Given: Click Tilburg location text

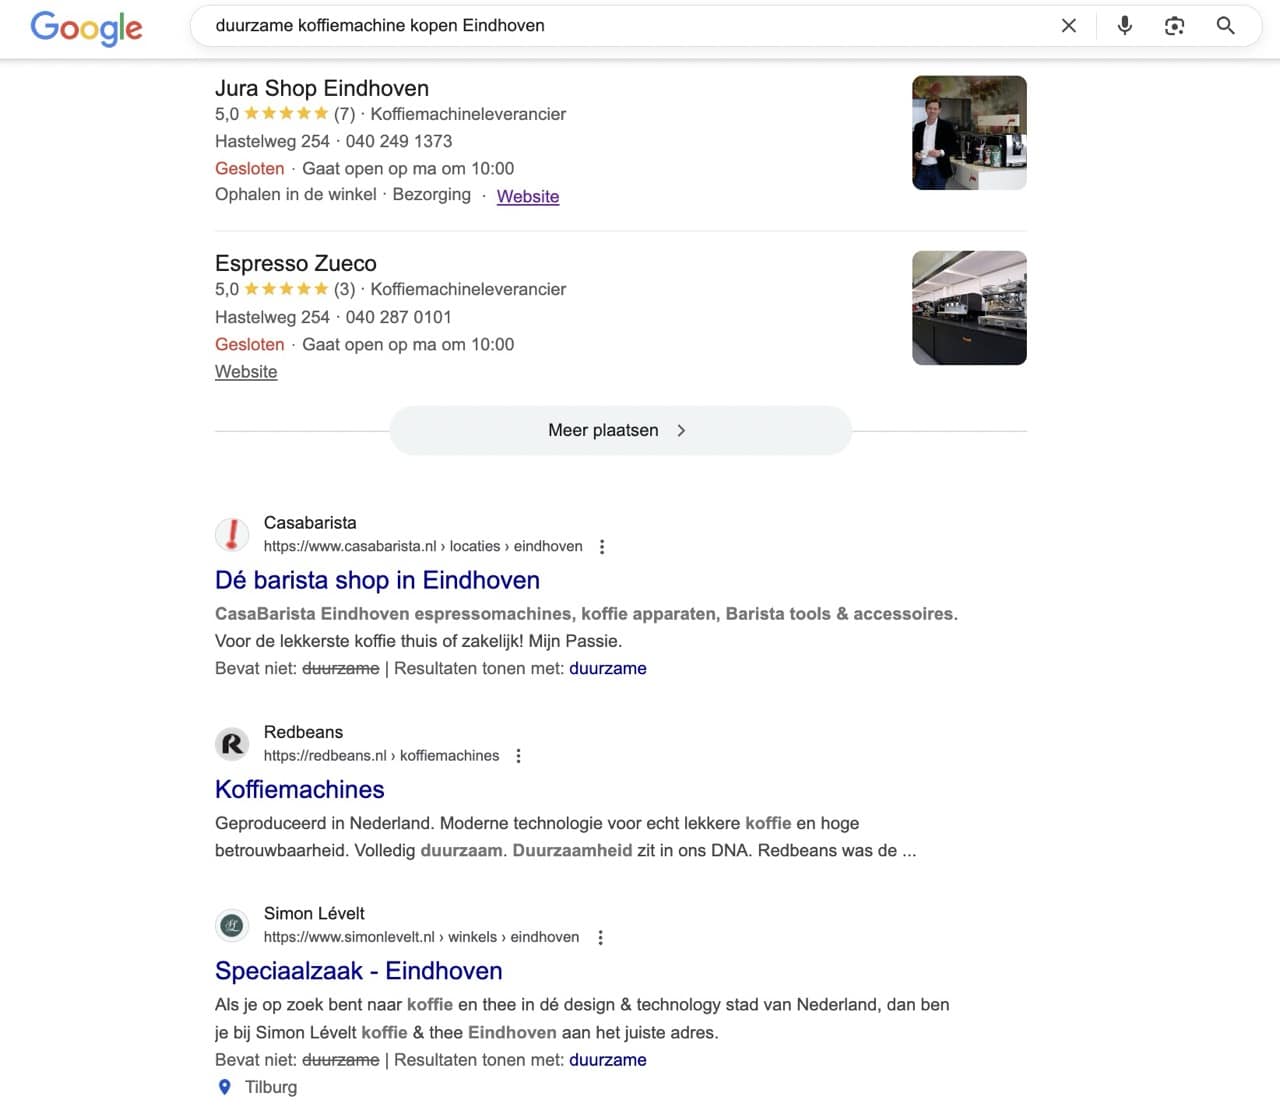Looking at the screenshot, I should (271, 1087).
